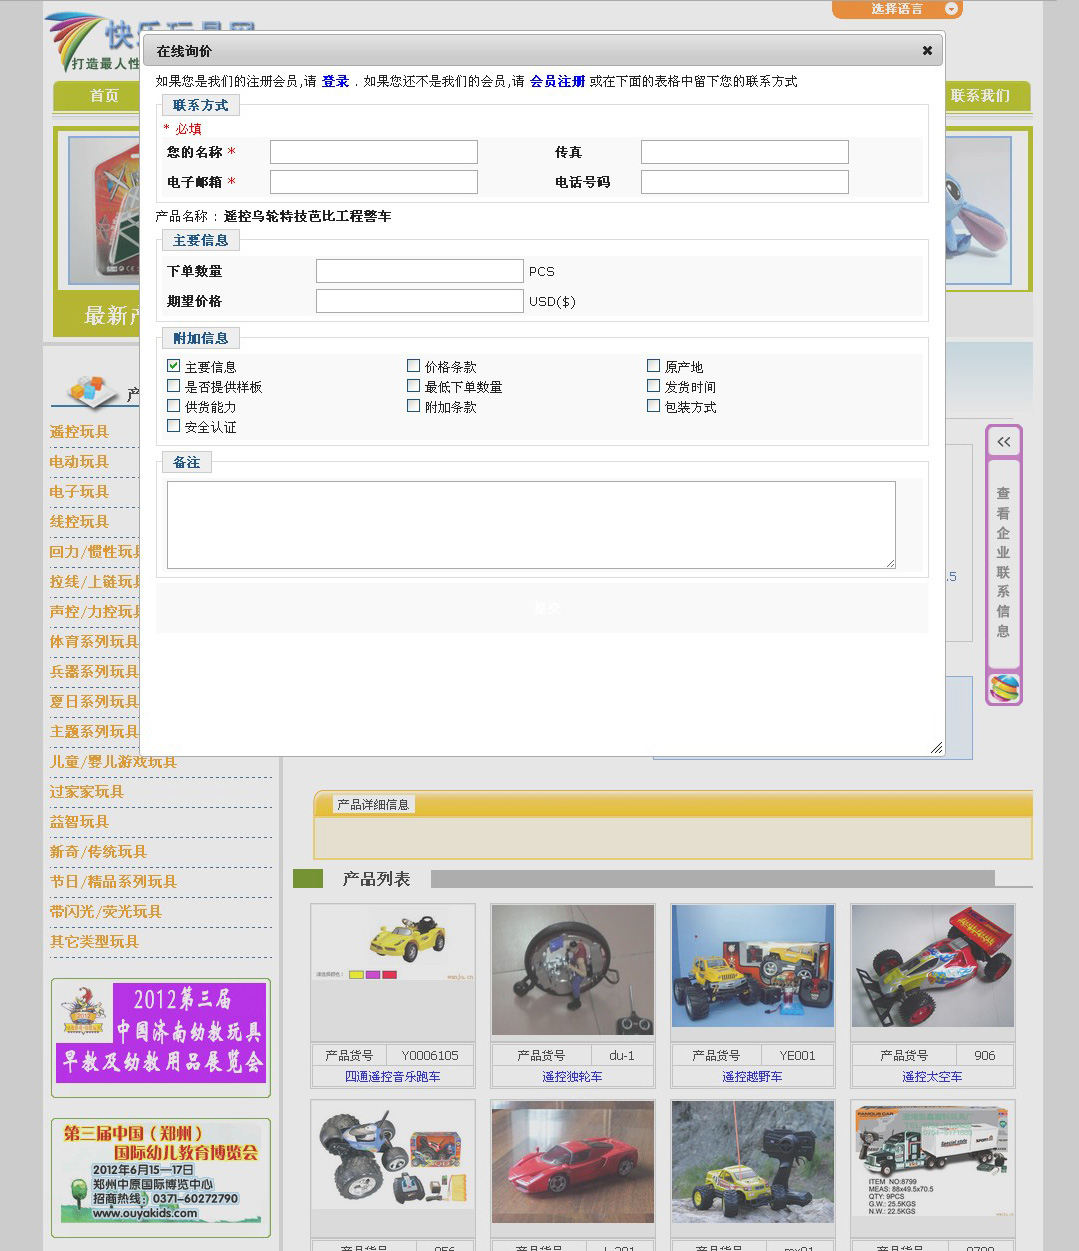Image resolution: width=1079 pixels, height=1251 pixels.
Task: Enable the 价格条款 checkbox
Action: [413, 366]
